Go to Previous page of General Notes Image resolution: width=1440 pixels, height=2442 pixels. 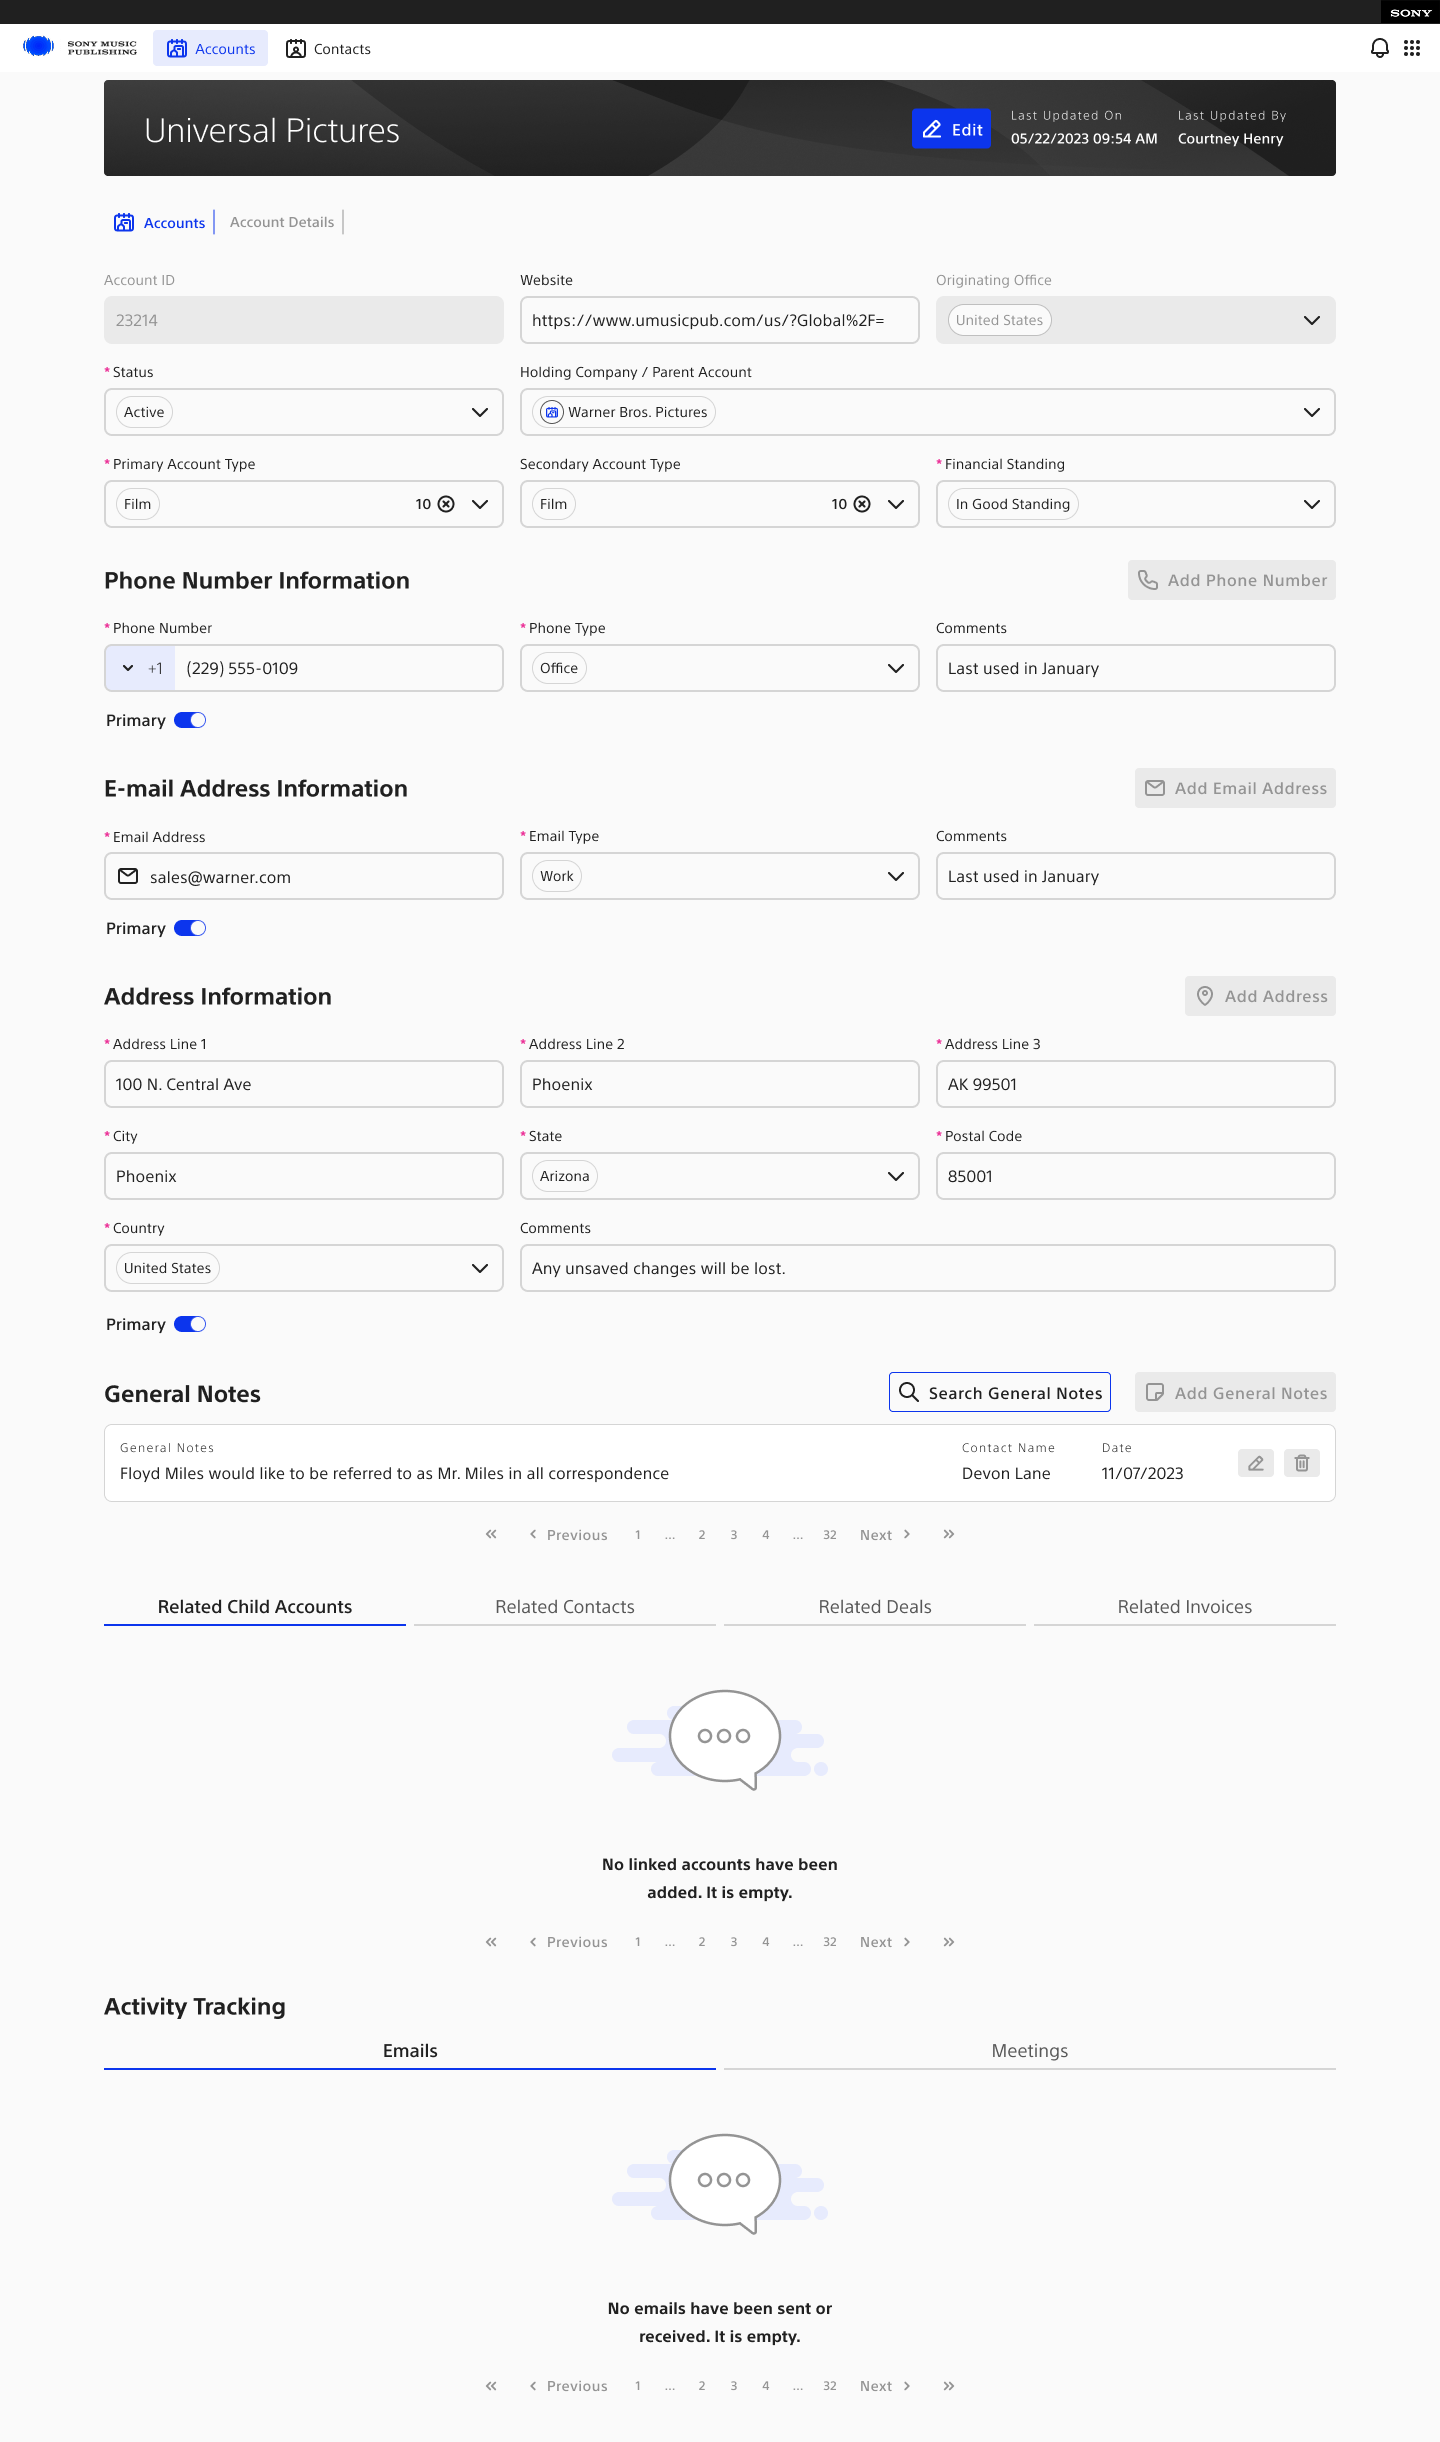568,1535
